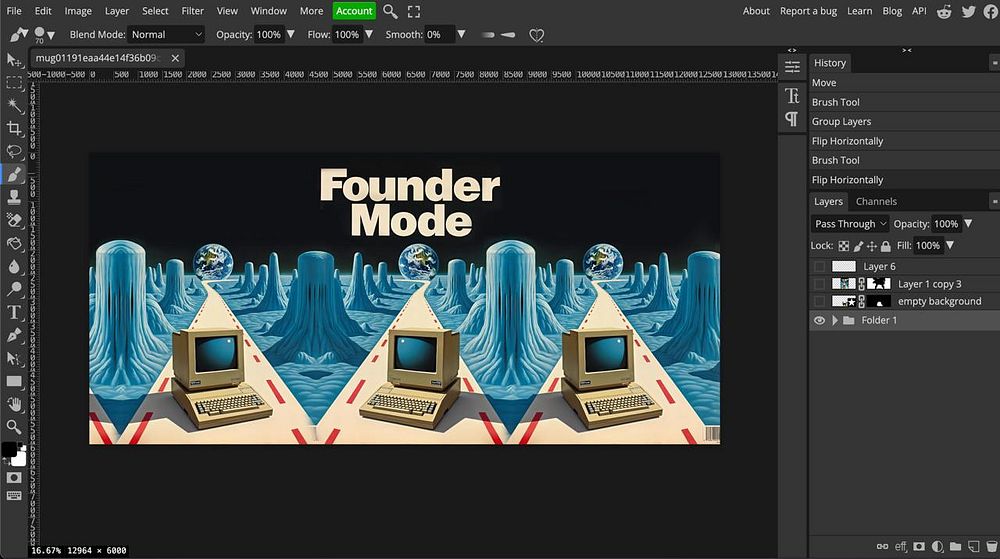
Task: Select the Paint Bucket tool
Action: click(x=13, y=243)
